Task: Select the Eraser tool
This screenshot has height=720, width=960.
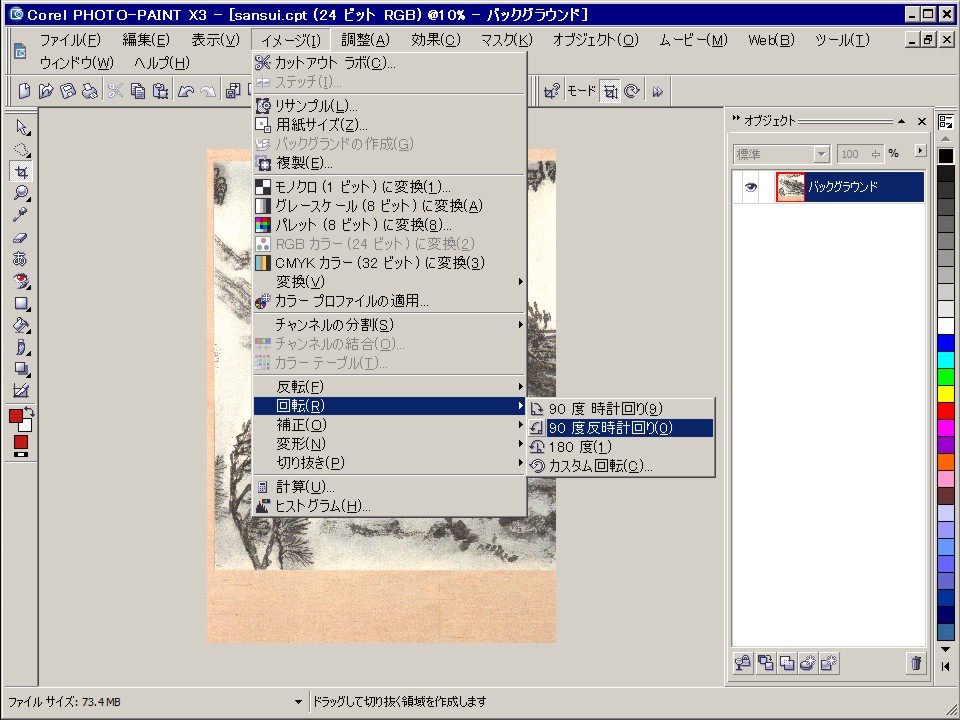Action: pyautogui.click(x=21, y=238)
